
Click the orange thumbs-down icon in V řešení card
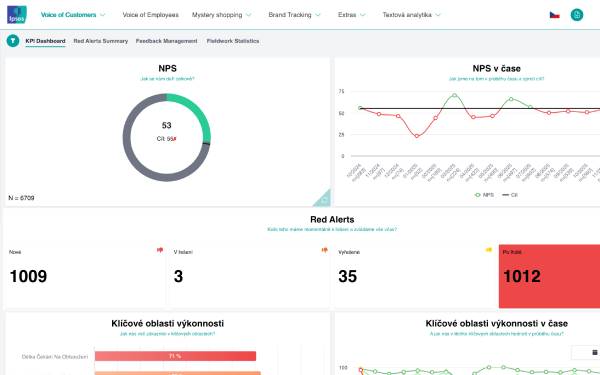coord(324,250)
